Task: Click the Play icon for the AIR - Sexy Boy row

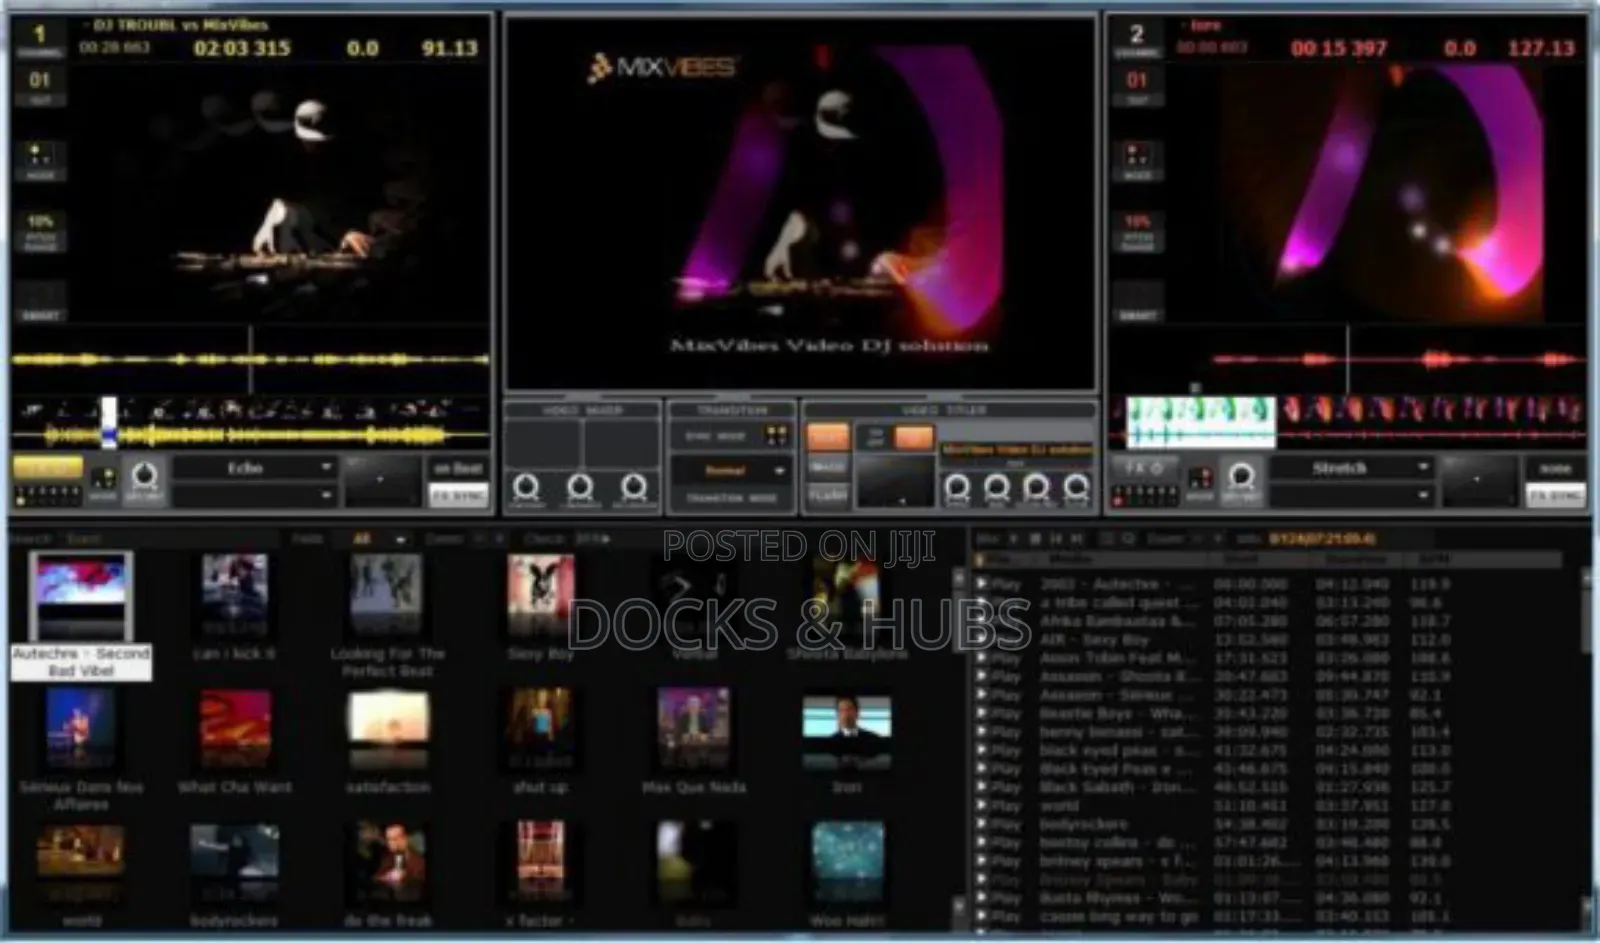Action: [982, 639]
